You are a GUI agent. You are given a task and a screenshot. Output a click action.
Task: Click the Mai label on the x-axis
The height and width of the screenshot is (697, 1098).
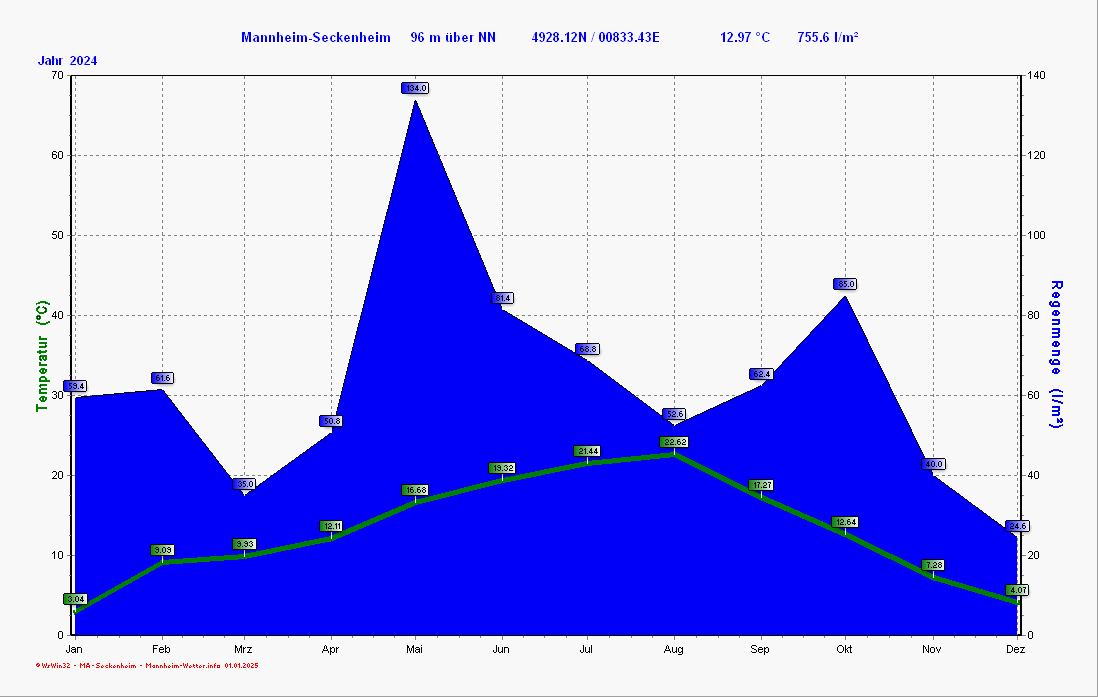[x=415, y=650]
